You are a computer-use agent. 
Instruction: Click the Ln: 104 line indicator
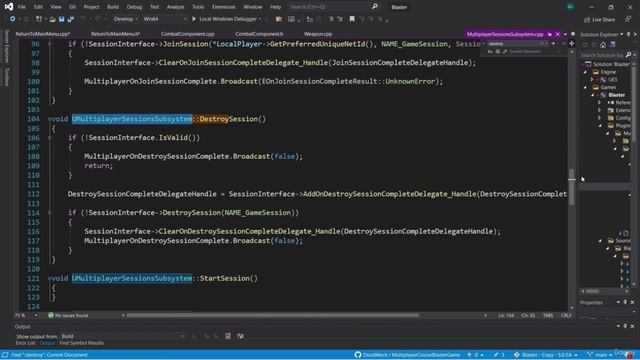pos(506,316)
